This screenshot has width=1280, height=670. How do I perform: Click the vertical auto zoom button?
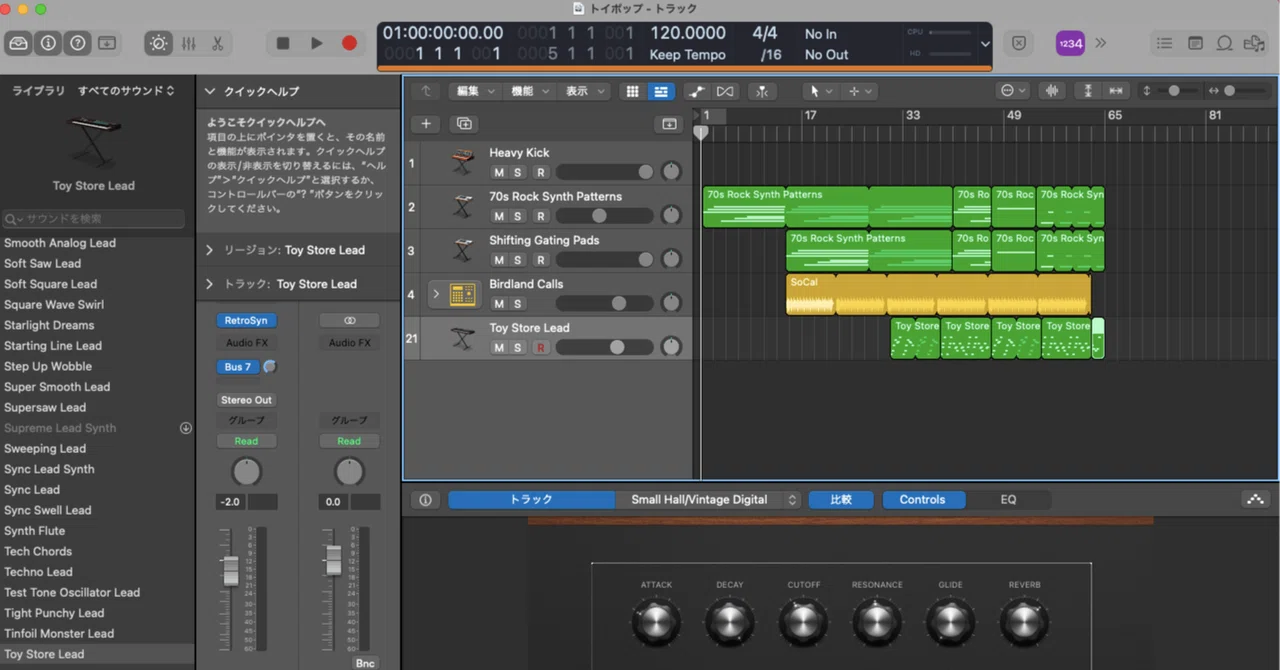pyautogui.click(x=1088, y=91)
